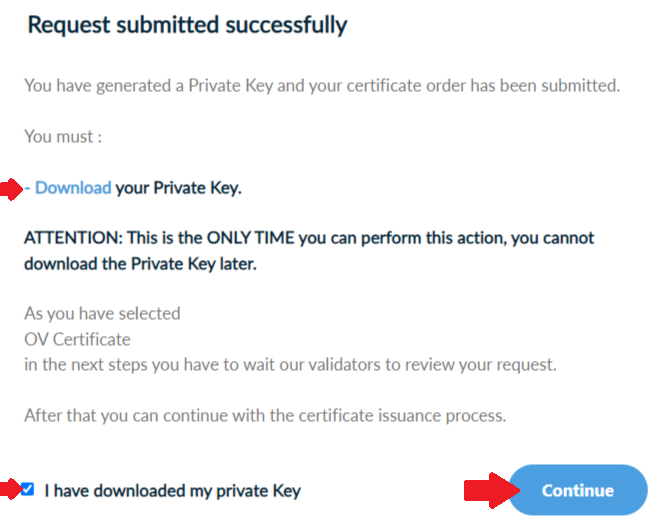The image size is (665, 528).
Task: Click the 'As you have selected' line
Action: pos(102,313)
